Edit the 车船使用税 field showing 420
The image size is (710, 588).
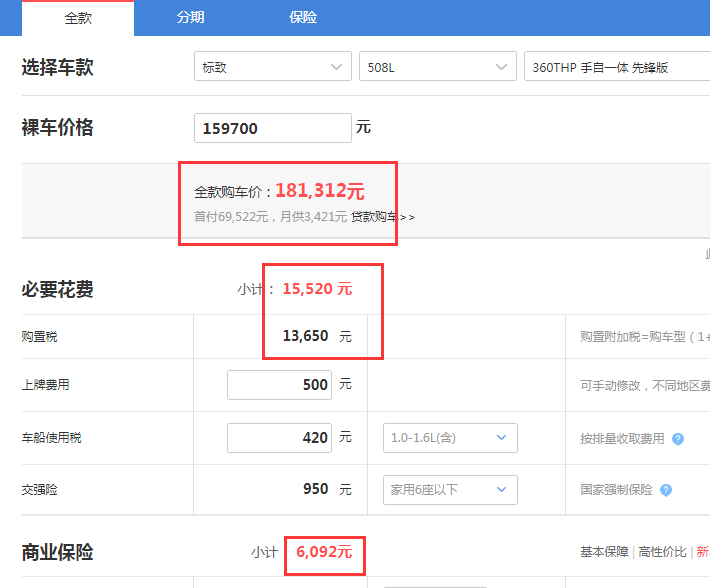[x=279, y=438]
